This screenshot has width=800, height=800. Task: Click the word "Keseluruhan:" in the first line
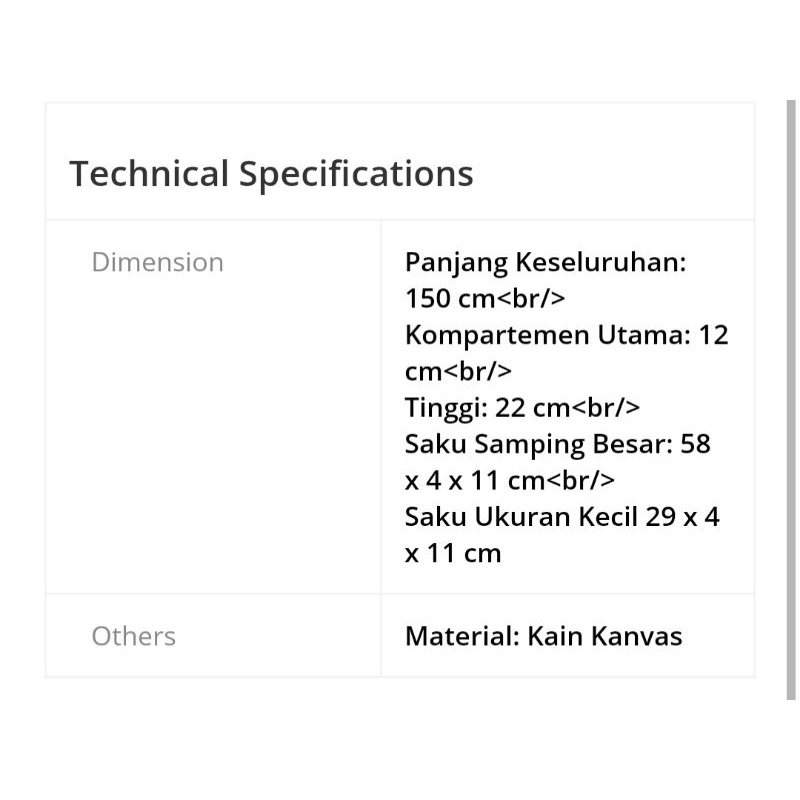coord(601,263)
